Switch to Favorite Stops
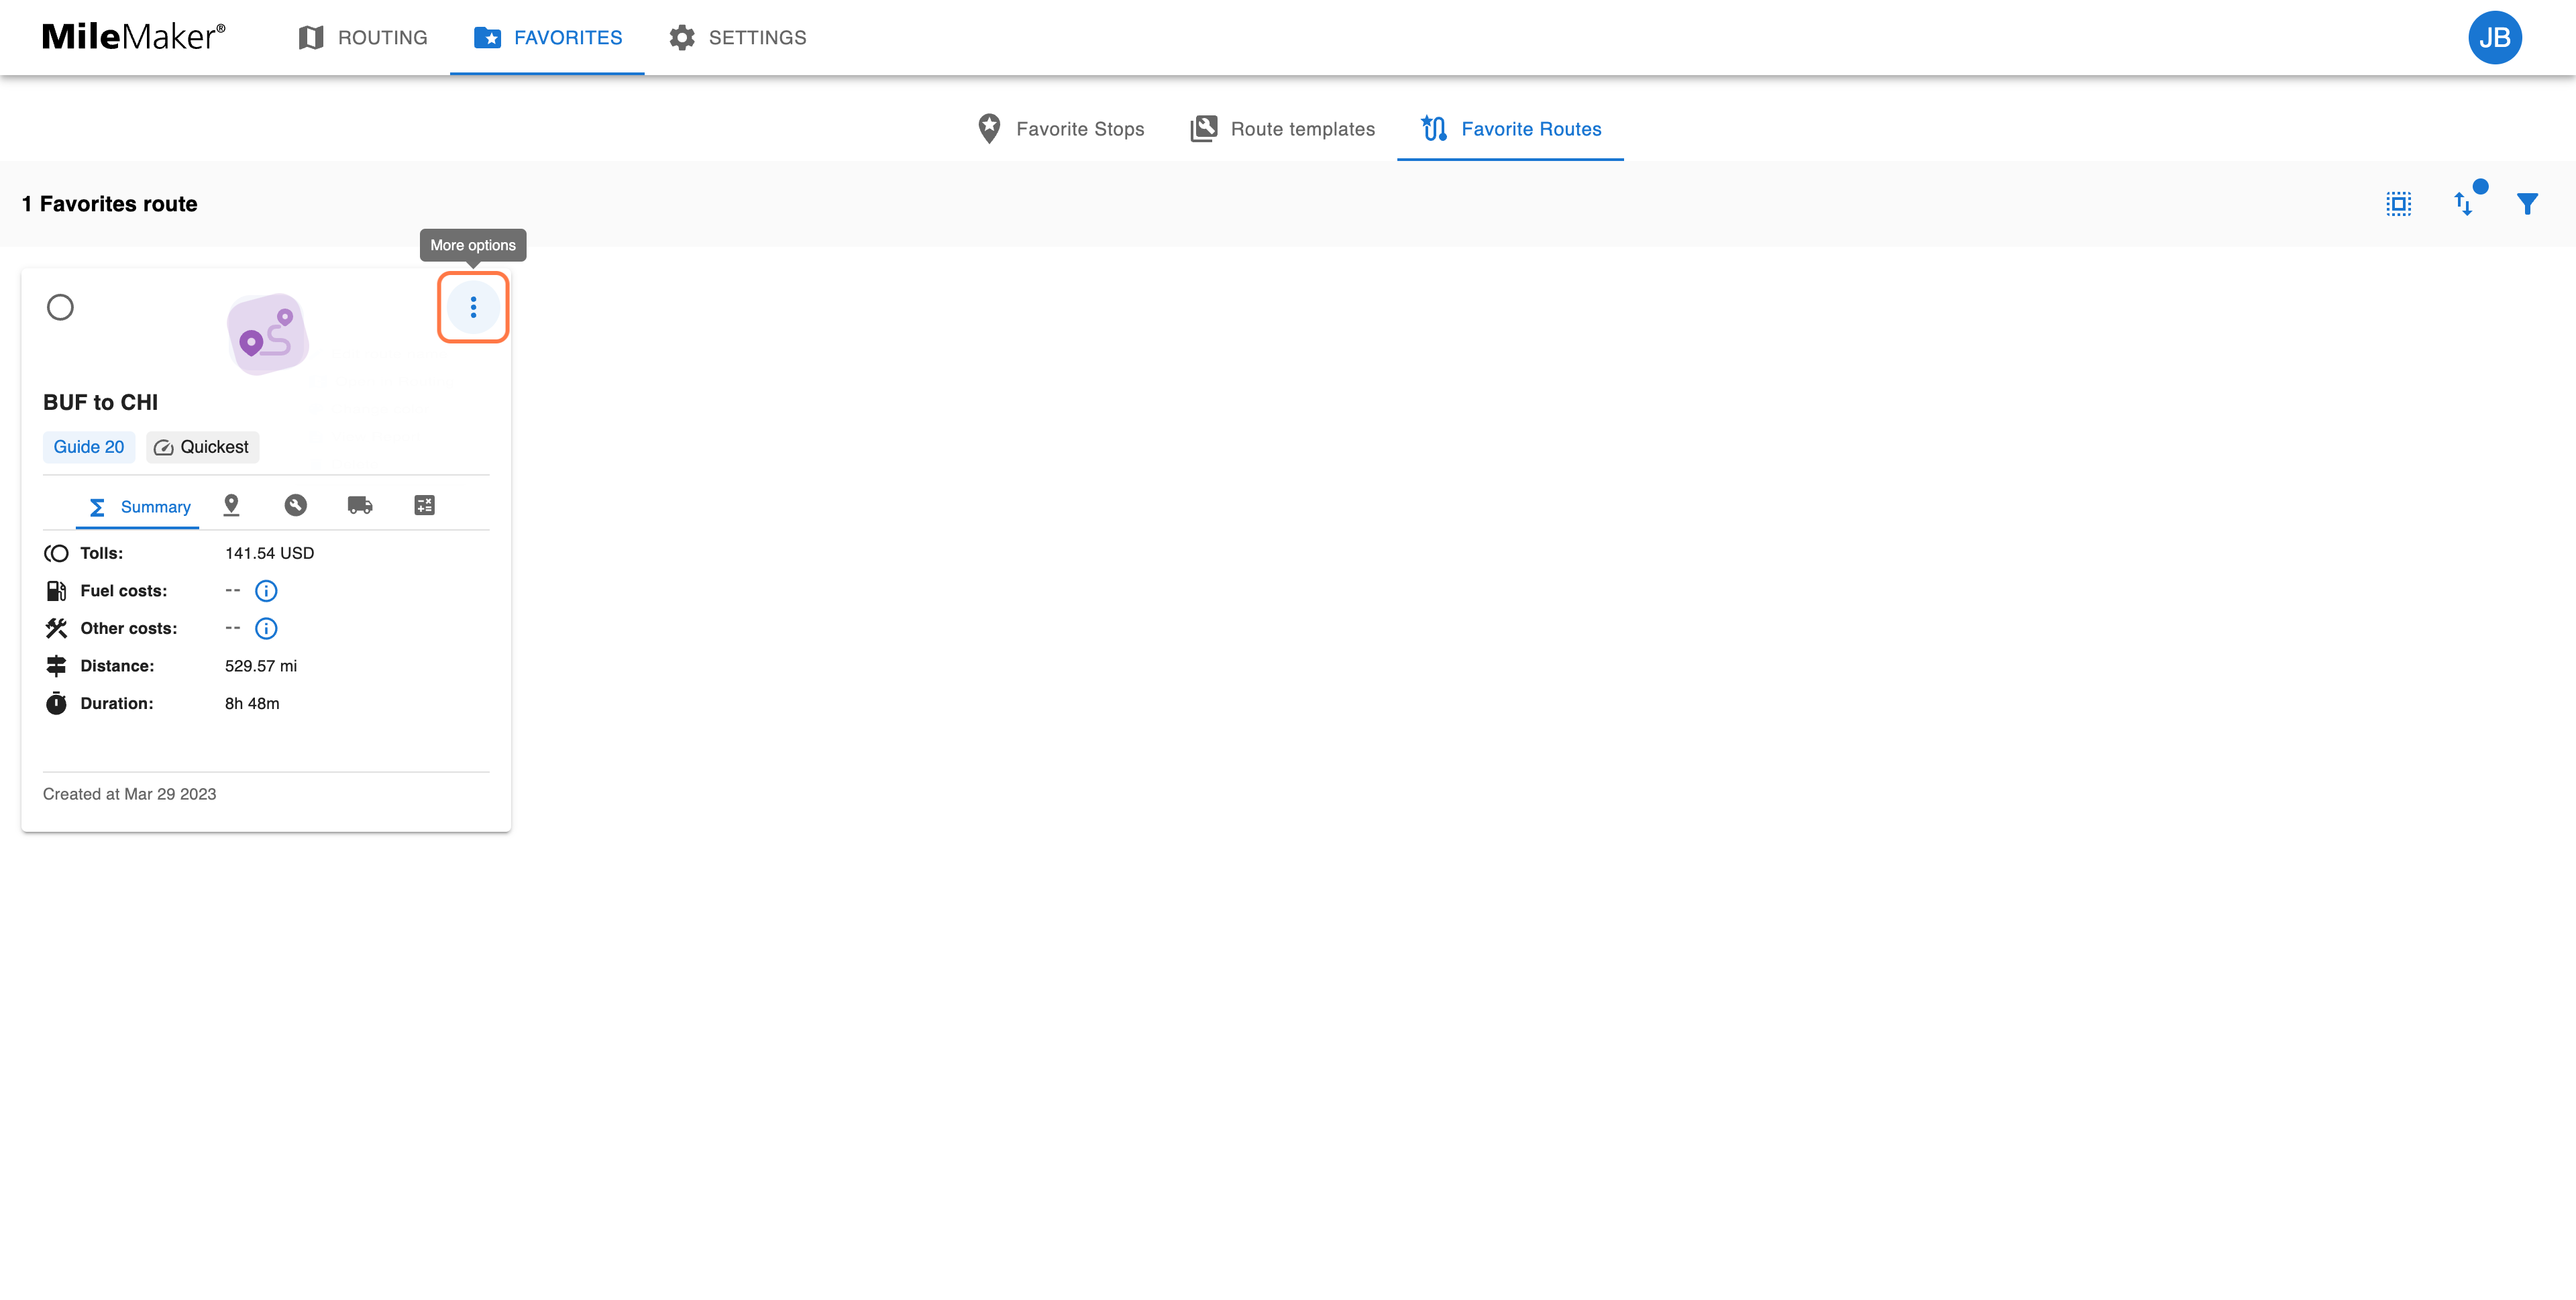Screen dimensions: 2576x1300 click(x=1060, y=129)
